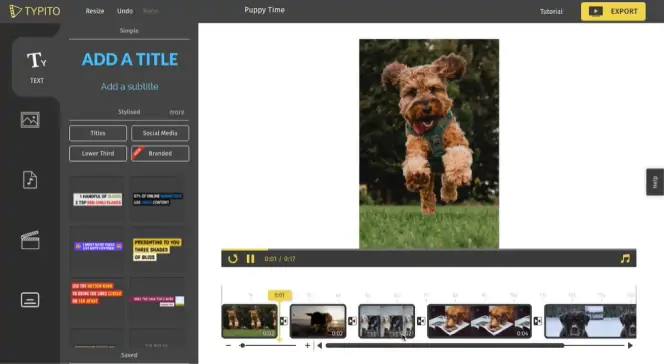The width and height of the screenshot is (664, 364).
Task: Open the Audio file panel icon
Action: tap(30, 180)
